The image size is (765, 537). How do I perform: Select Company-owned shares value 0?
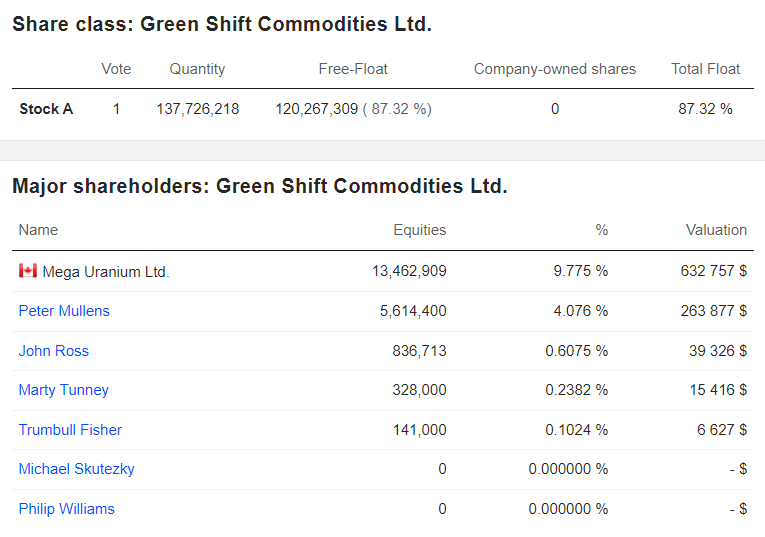click(x=555, y=109)
